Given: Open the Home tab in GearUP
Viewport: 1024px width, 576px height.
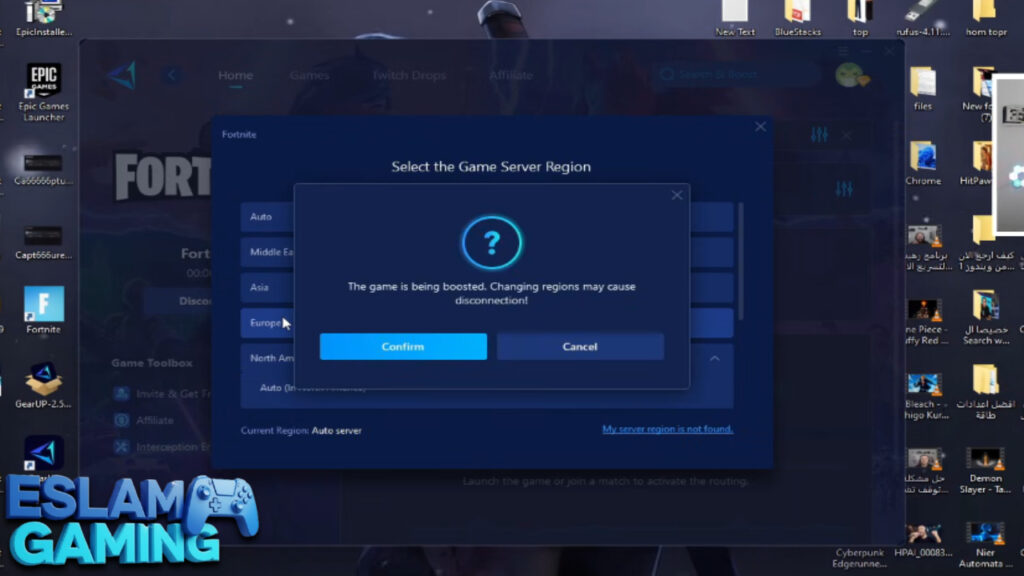Looking at the screenshot, I should pos(235,75).
